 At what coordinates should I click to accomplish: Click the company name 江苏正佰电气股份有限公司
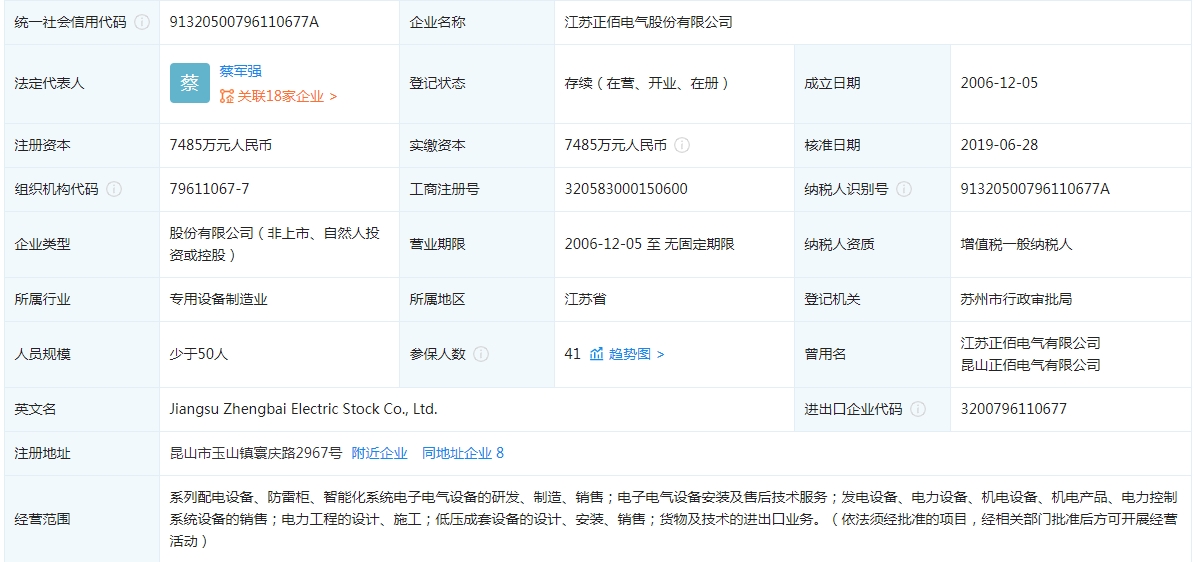648,22
